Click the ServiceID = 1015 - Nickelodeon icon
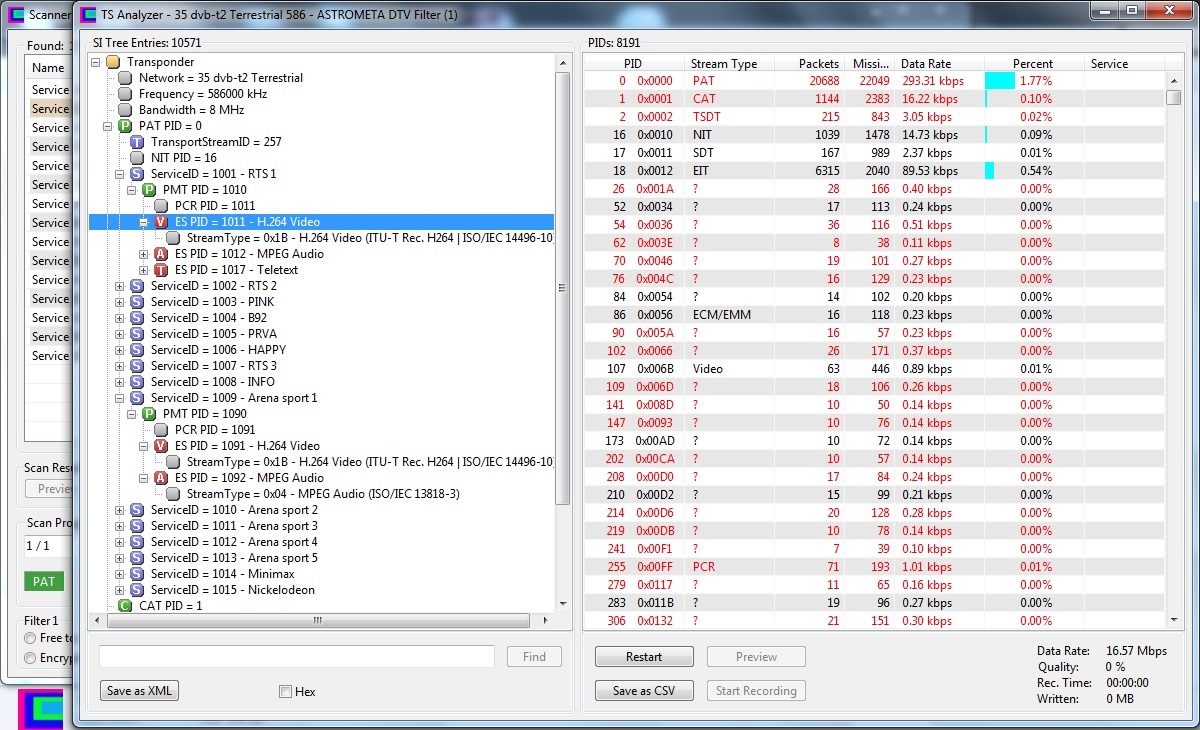Screen dimensions: 1200x730 point(137,590)
